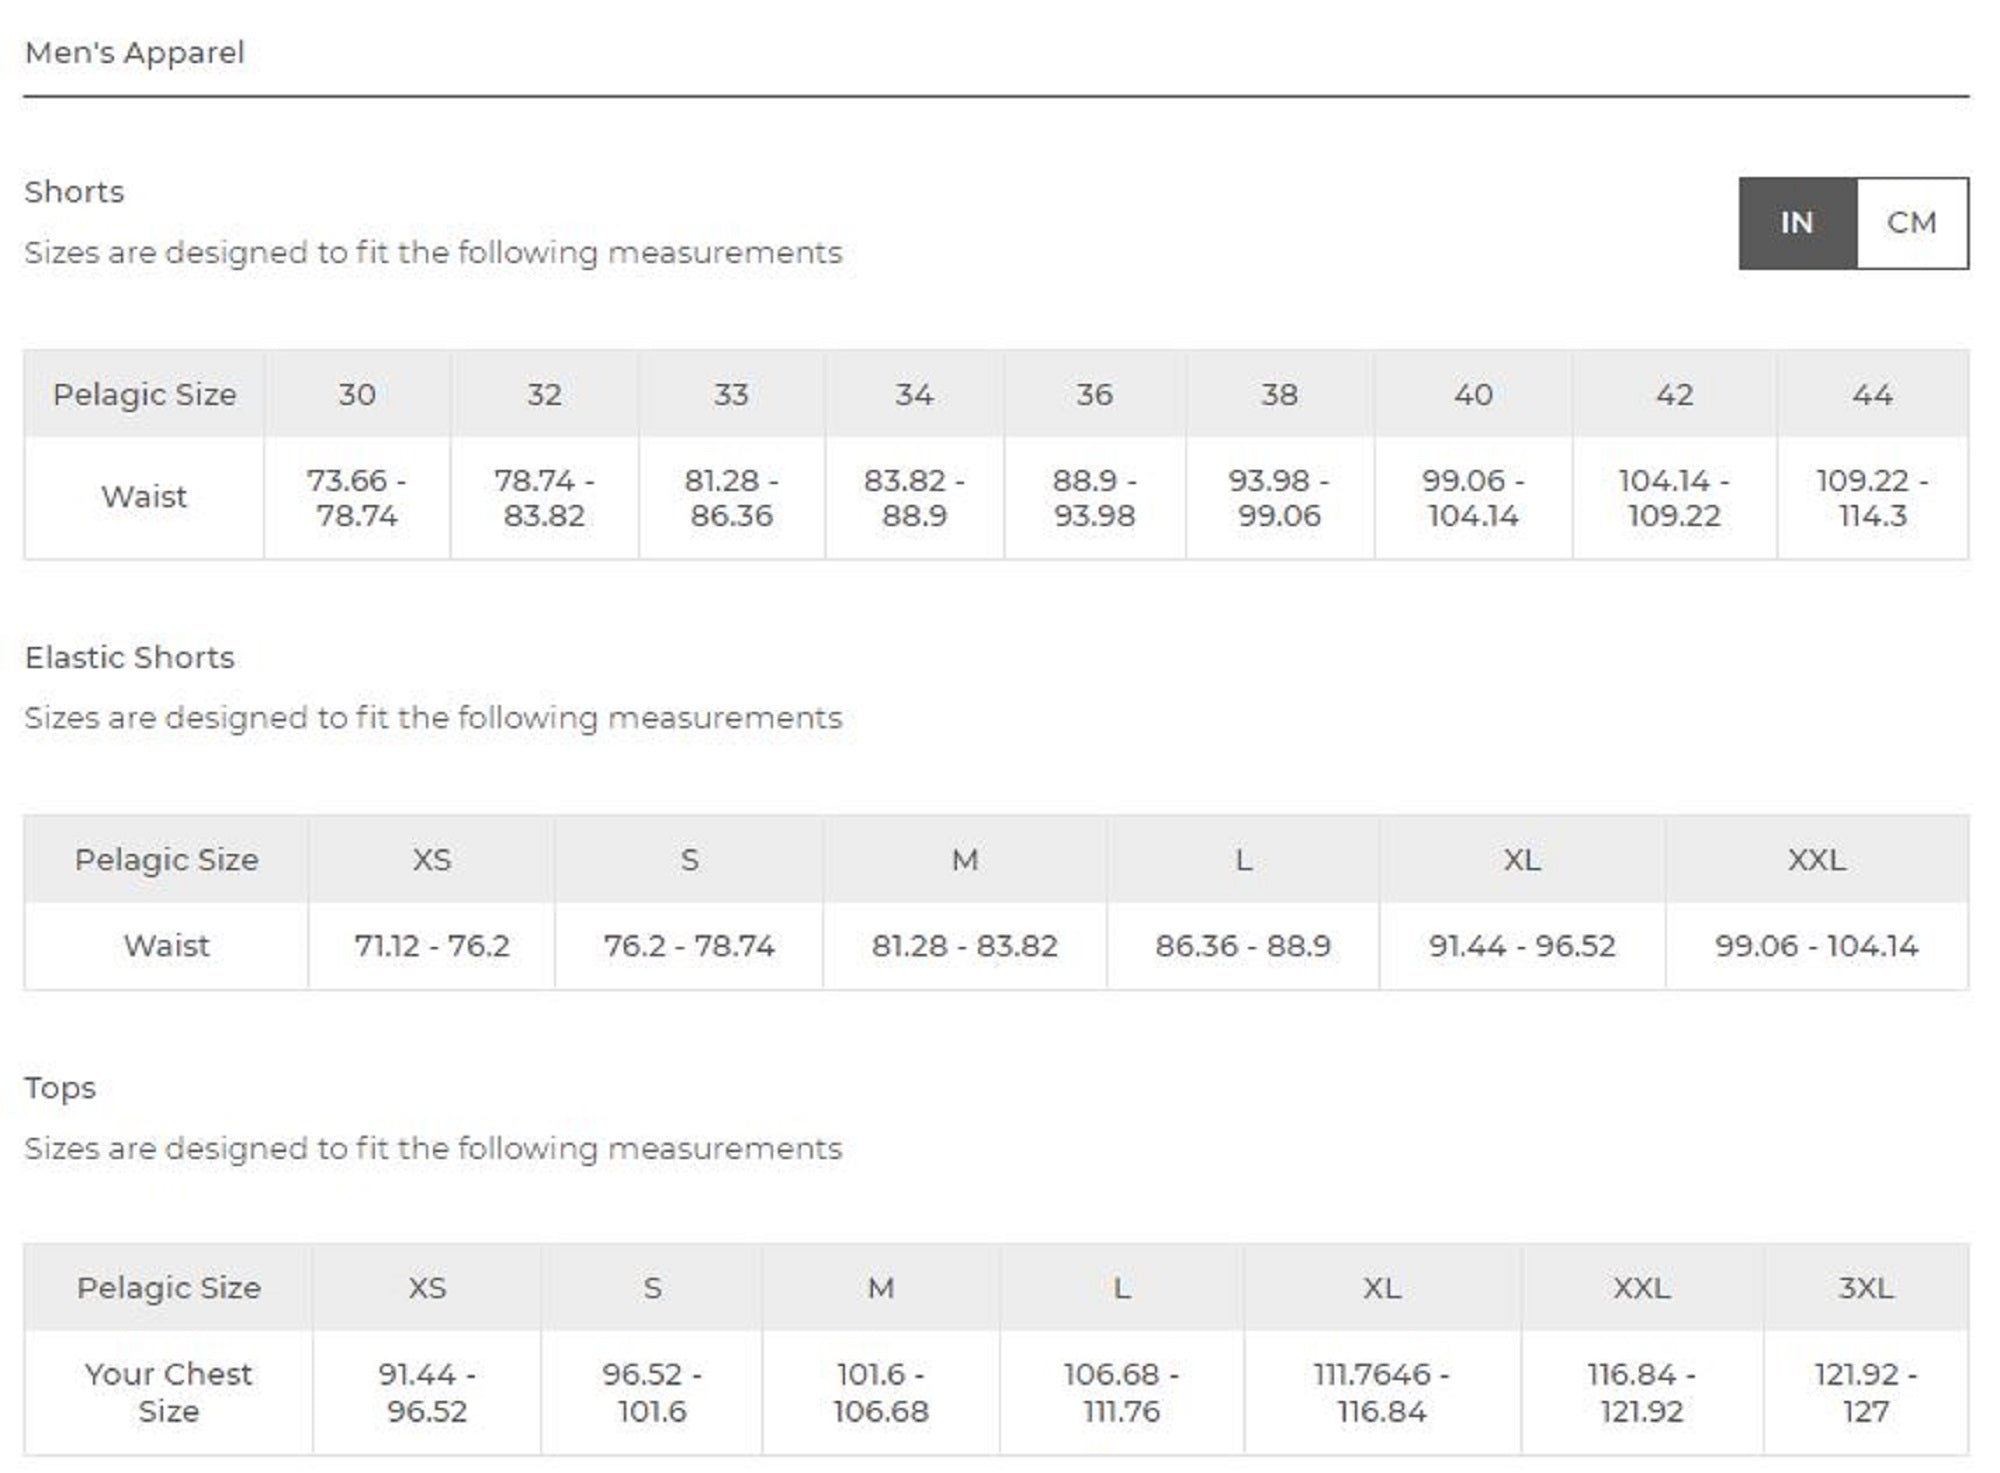
Task: Click waist cell 81.28 - 83.82
Action: click(x=964, y=946)
